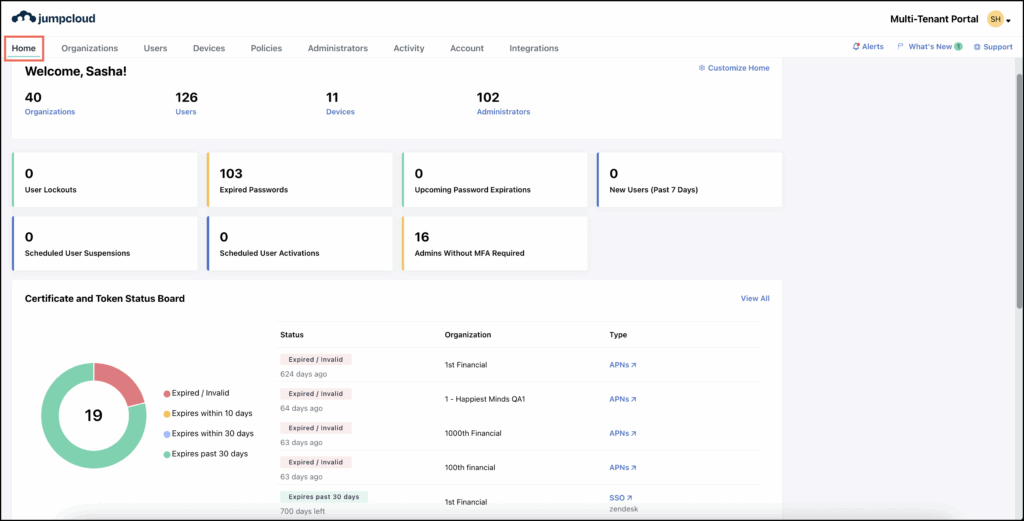The height and width of the screenshot is (521, 1024).
Task: Go to the Devices tab
Action: [x=209, y=48]
